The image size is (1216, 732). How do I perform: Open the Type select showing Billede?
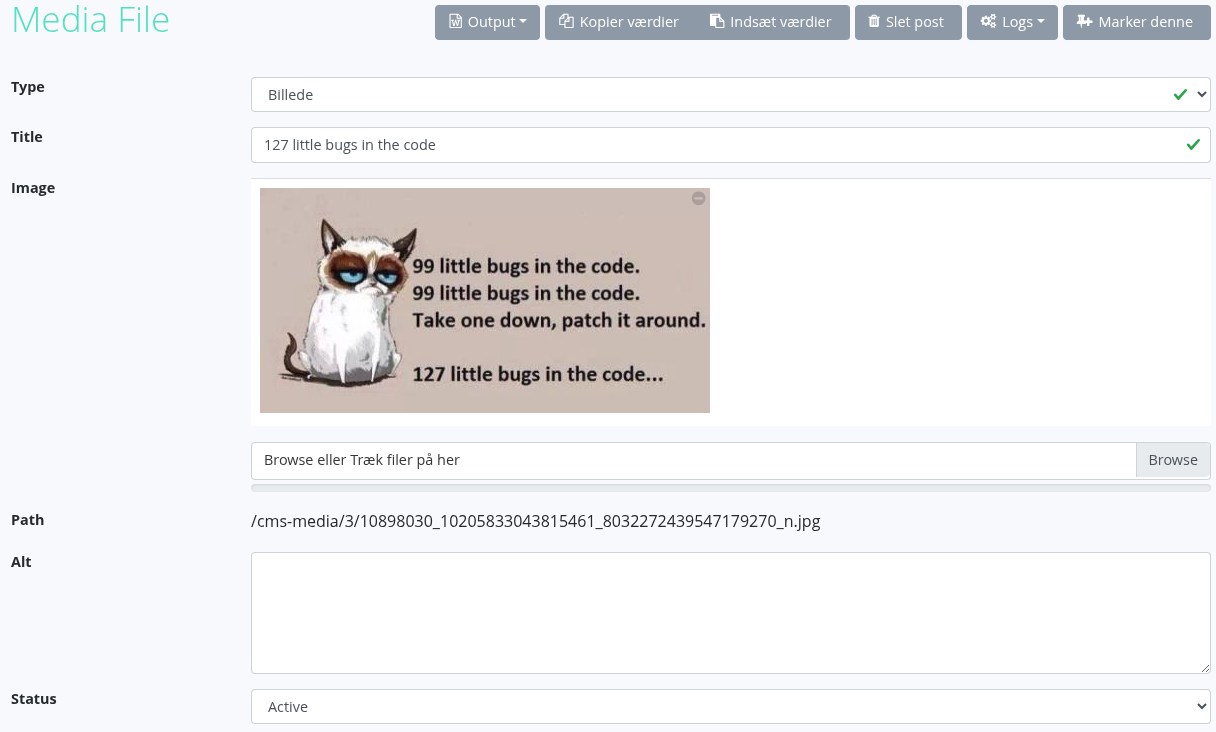[x=731, y=95]
